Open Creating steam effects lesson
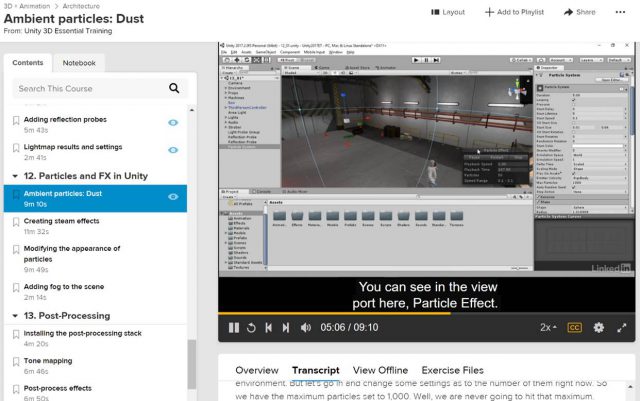This screenshot has height=401, width=640. click(61, 221)
